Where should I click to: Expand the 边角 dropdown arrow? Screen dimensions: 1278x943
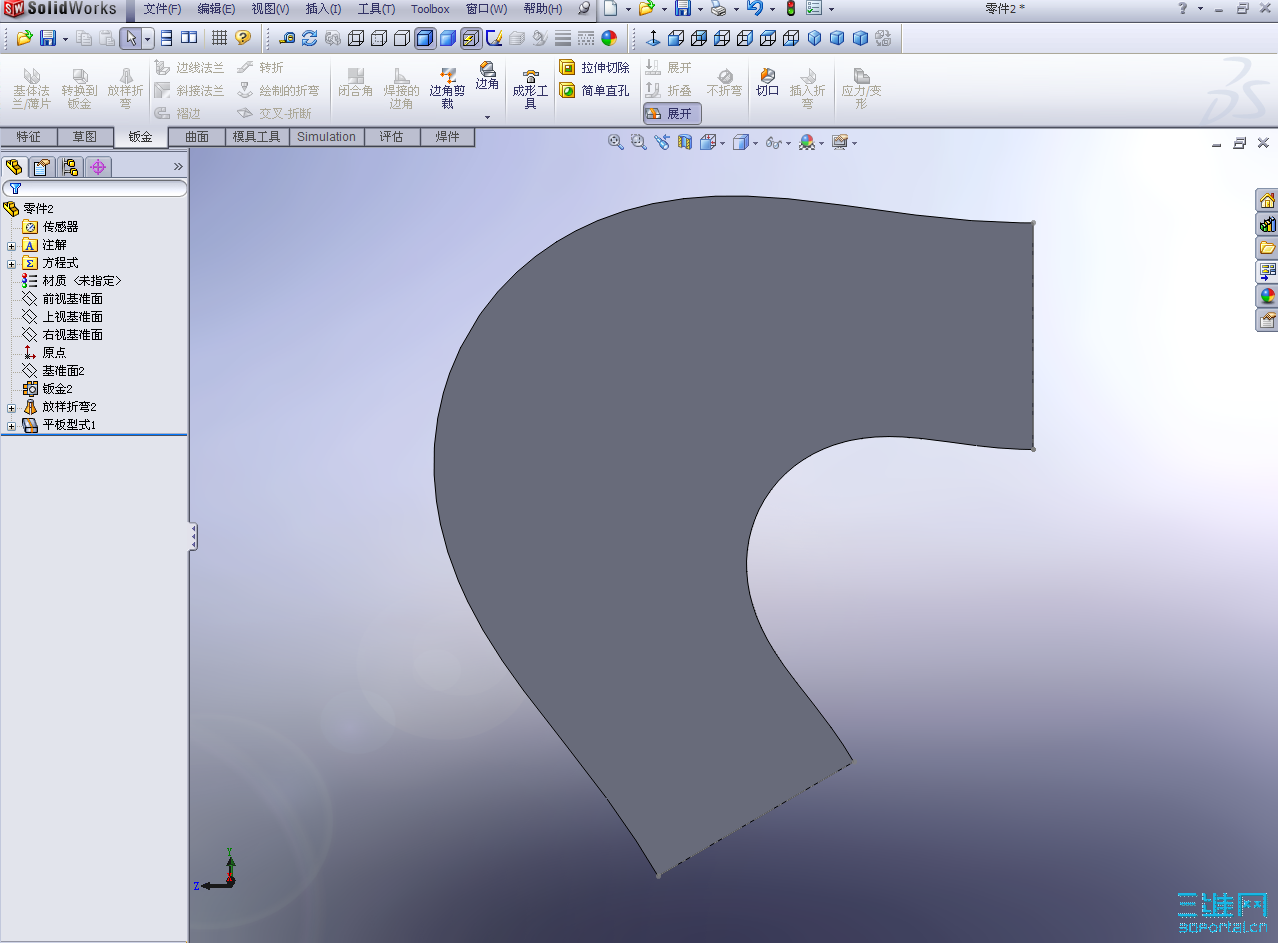coord(487,117)
